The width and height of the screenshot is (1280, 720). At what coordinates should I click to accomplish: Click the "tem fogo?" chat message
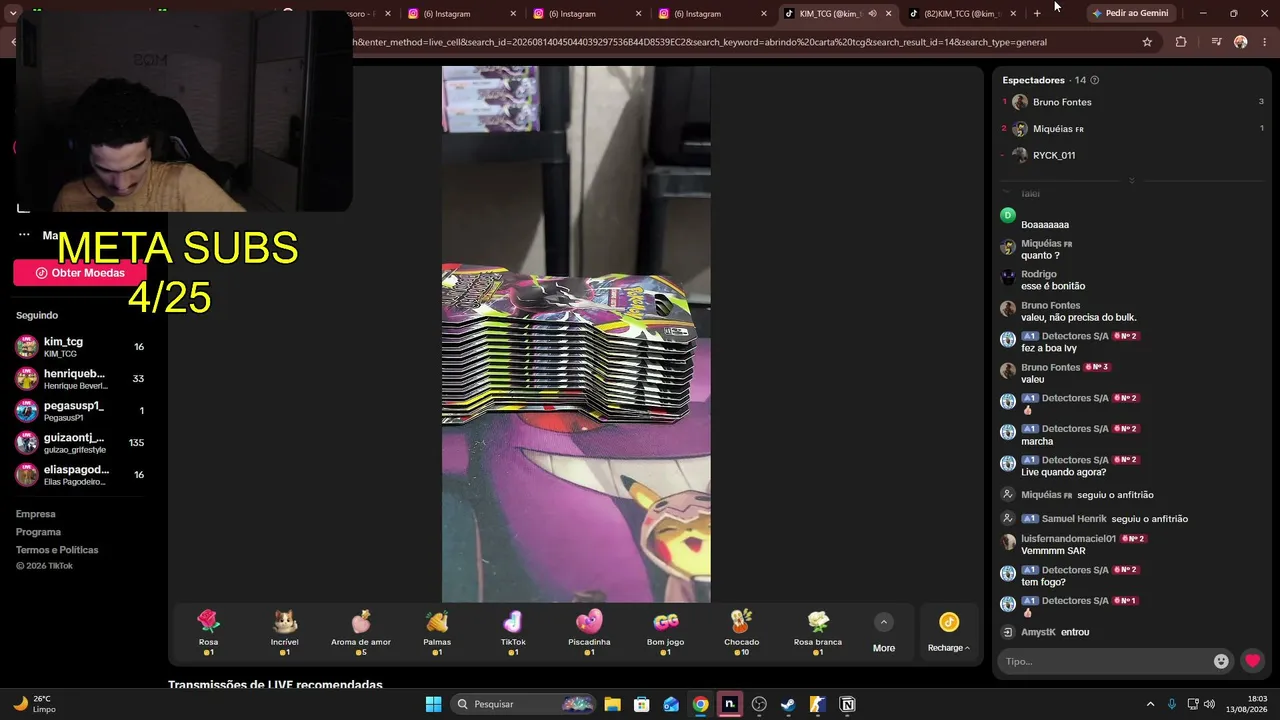coord(1043,582)
